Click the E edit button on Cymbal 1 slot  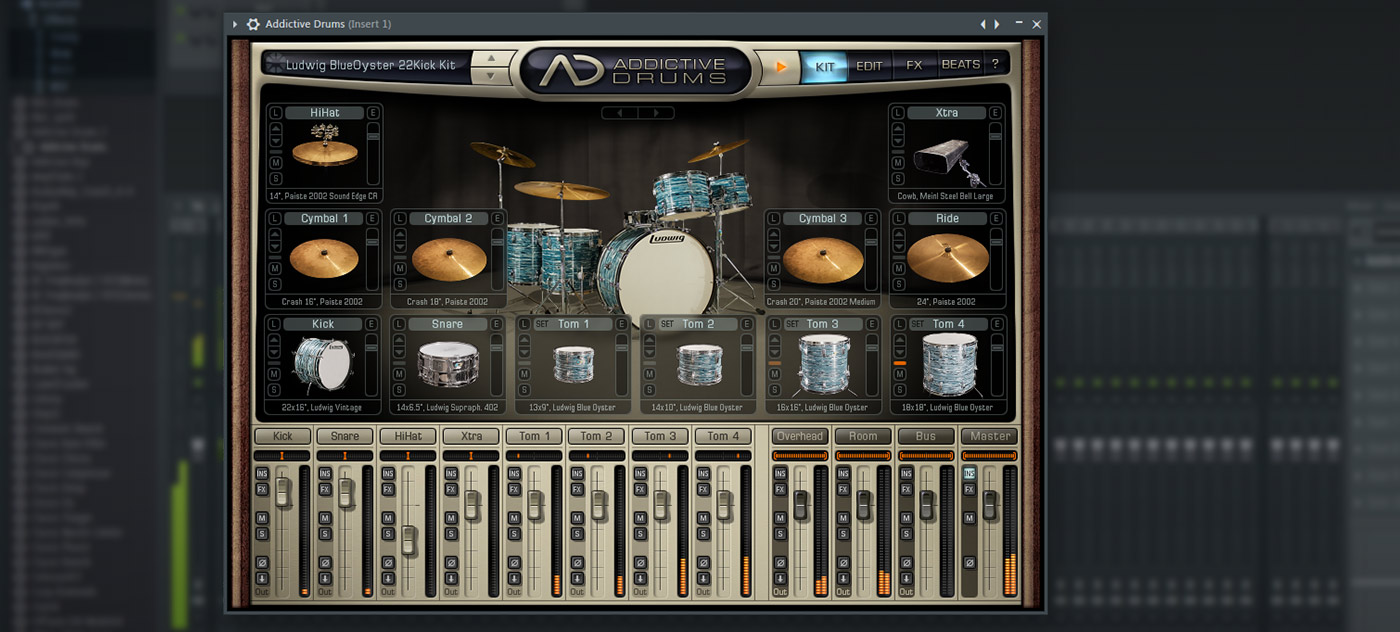point(372,218)
